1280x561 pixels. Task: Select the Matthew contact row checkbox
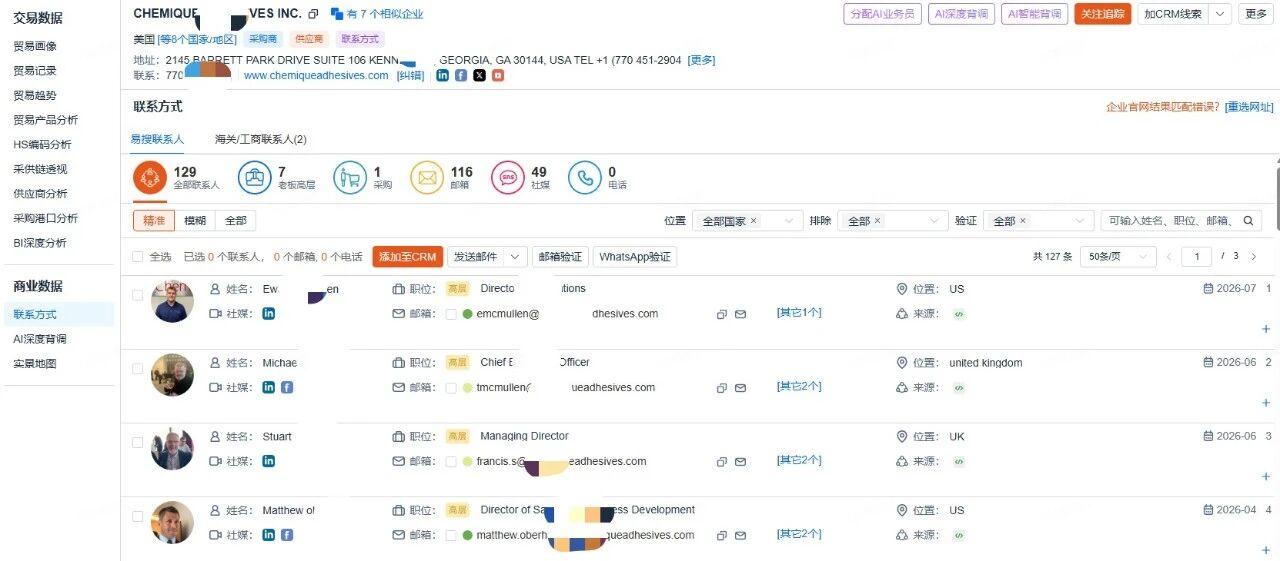click(138, 516)
